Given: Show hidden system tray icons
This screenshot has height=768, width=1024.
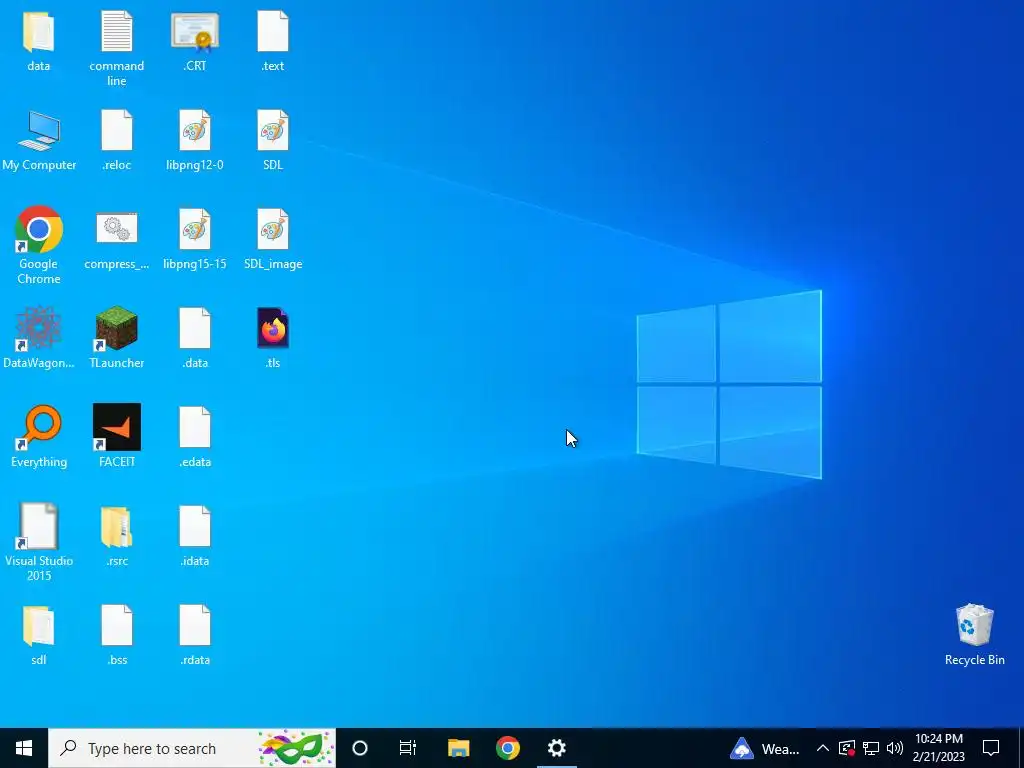Looking at the screenshot, I should [823, 748].
